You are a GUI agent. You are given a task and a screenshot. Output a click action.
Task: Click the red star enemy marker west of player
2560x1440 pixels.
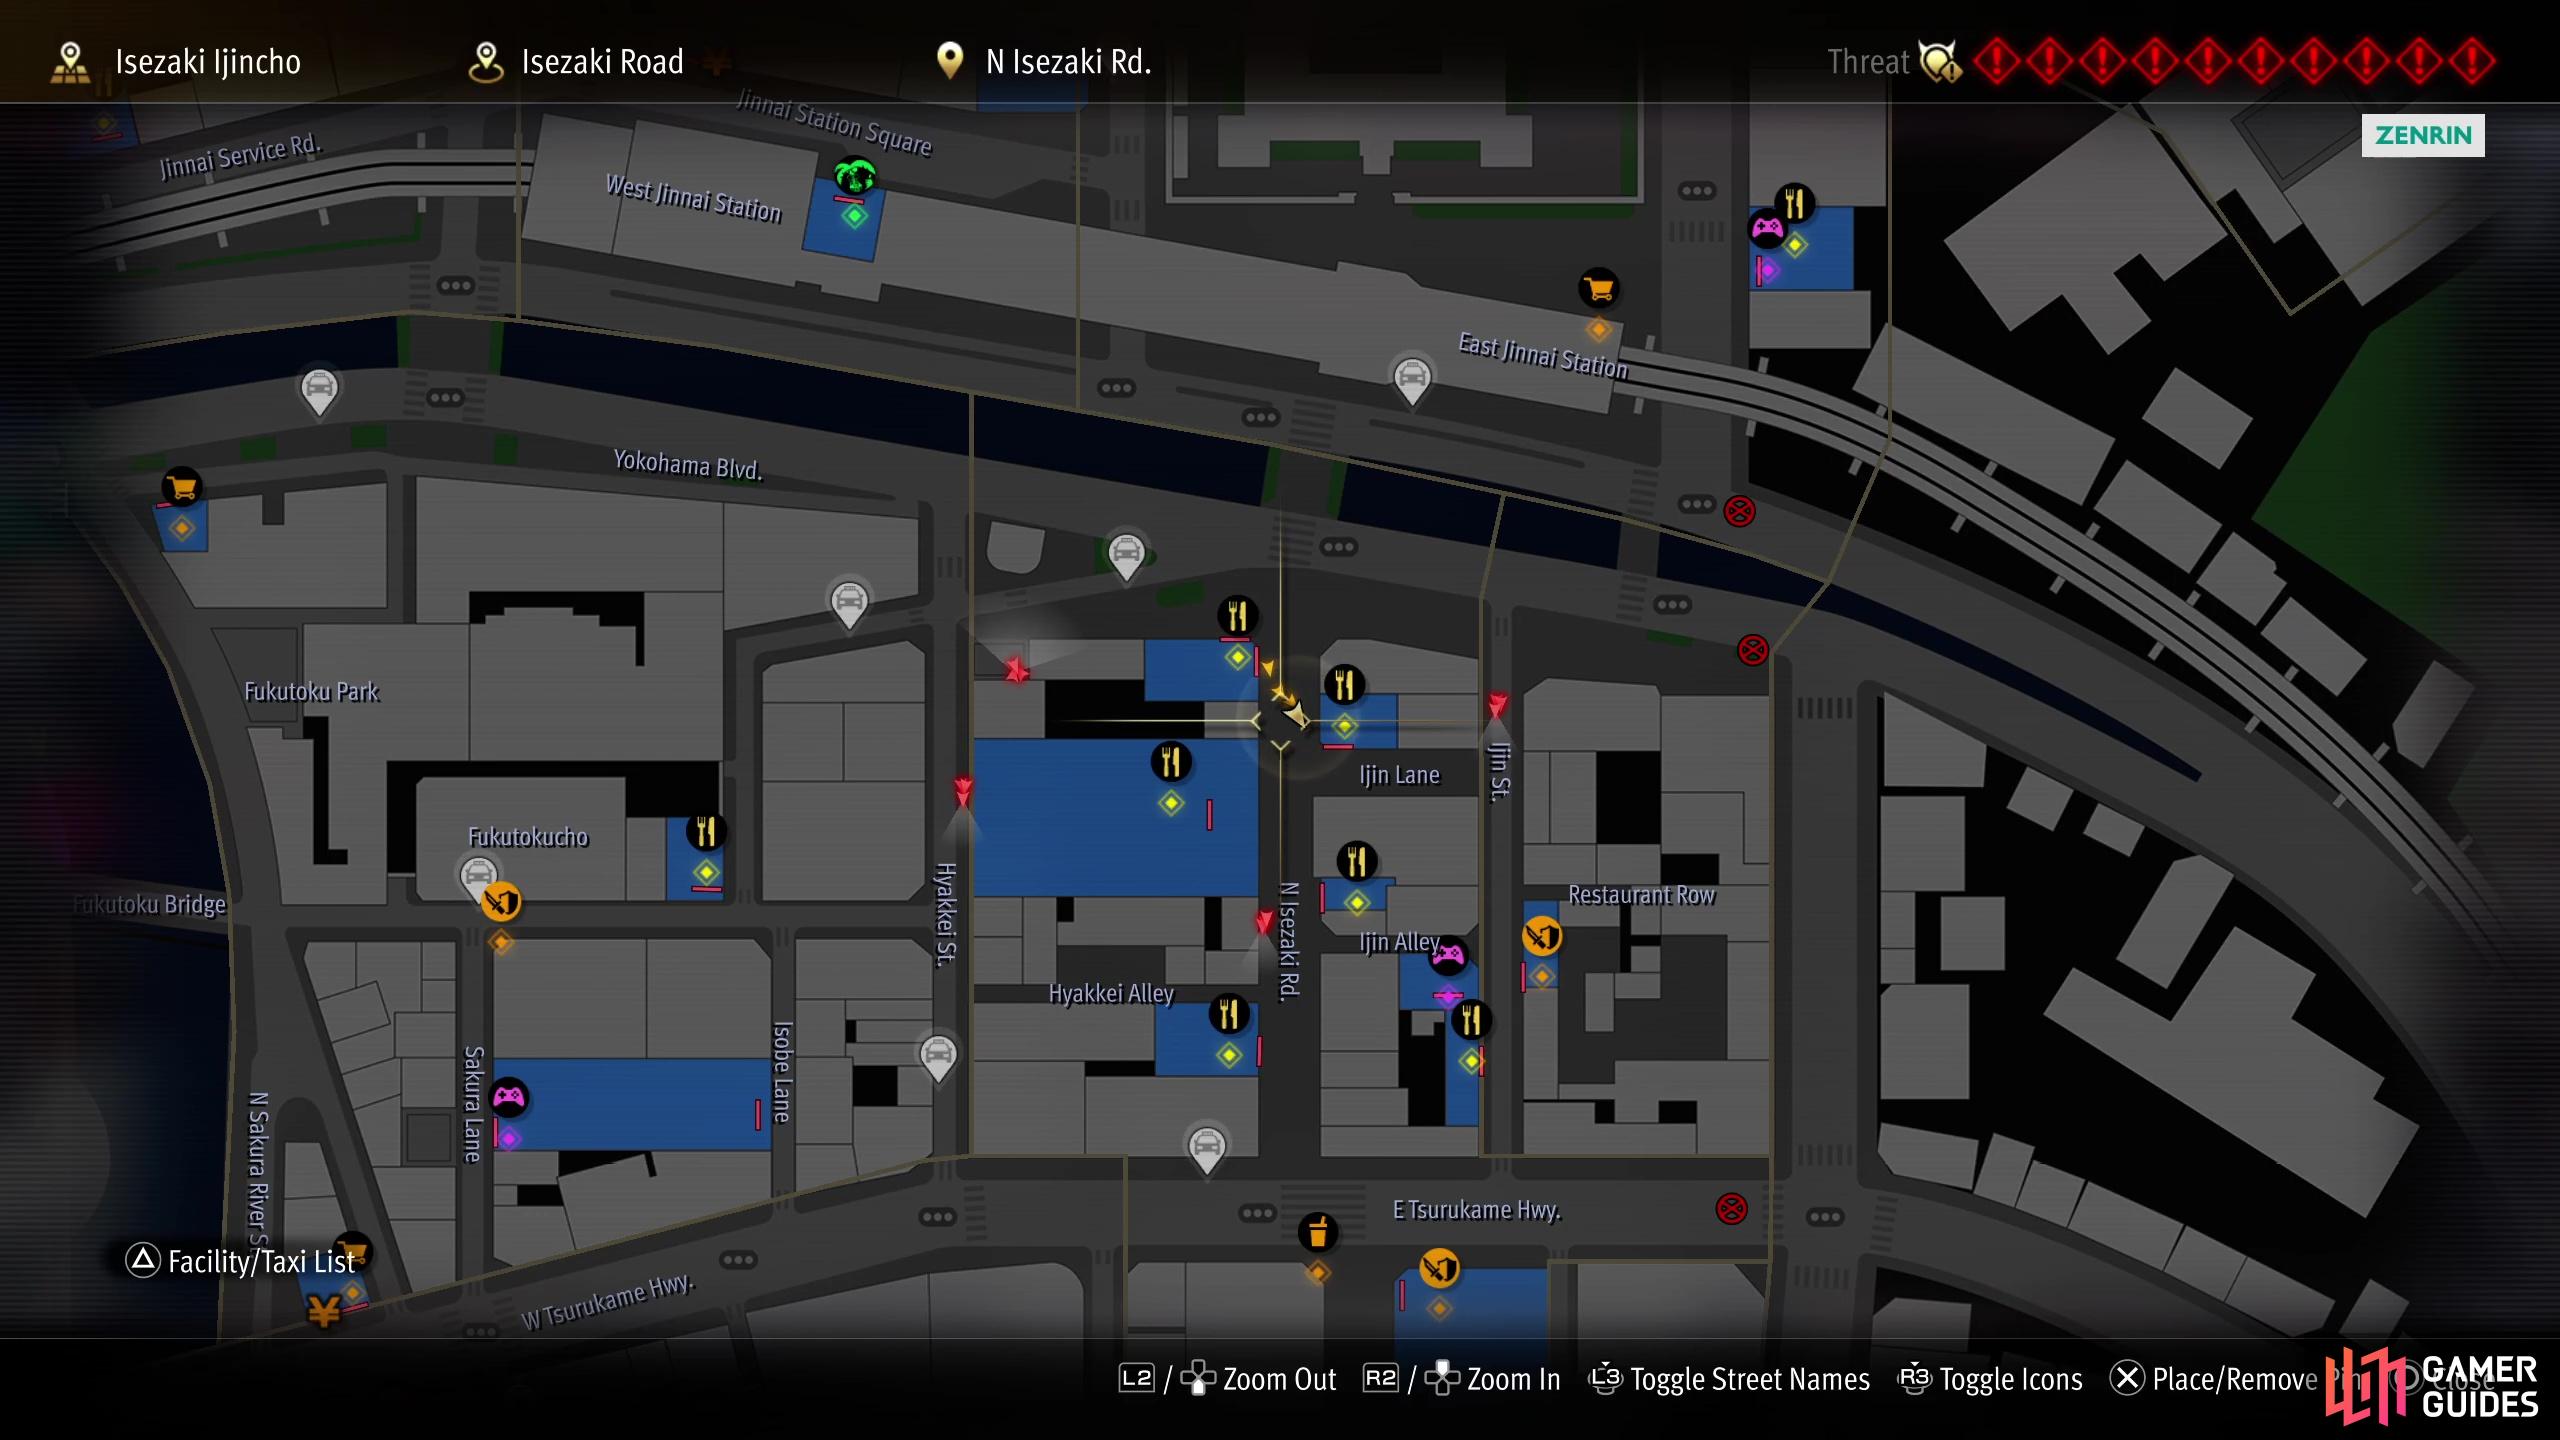pos(1016,669)
